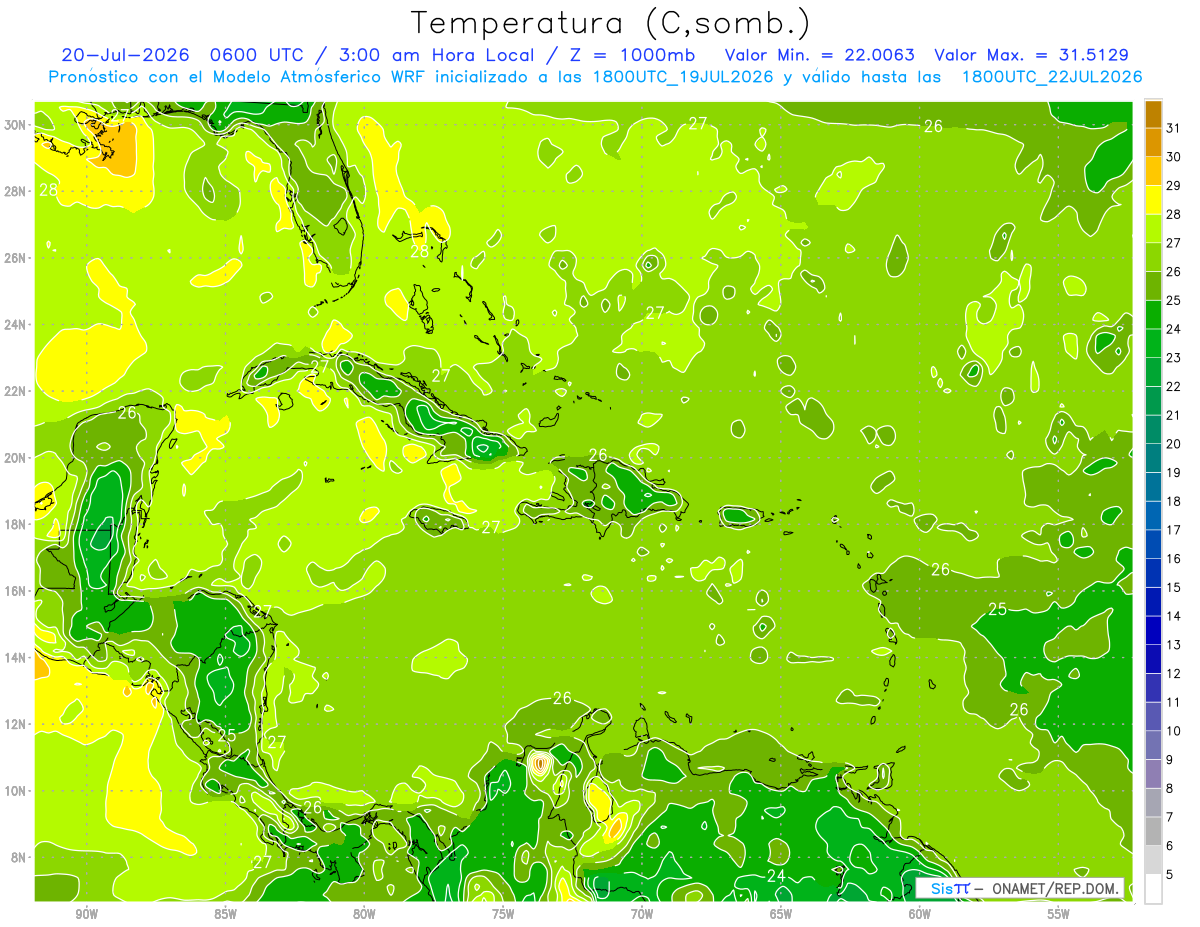The width and height of the screenshot is (1200, 927).
Task: Click the 20N latitude axis label
Action: pos(15,457)
